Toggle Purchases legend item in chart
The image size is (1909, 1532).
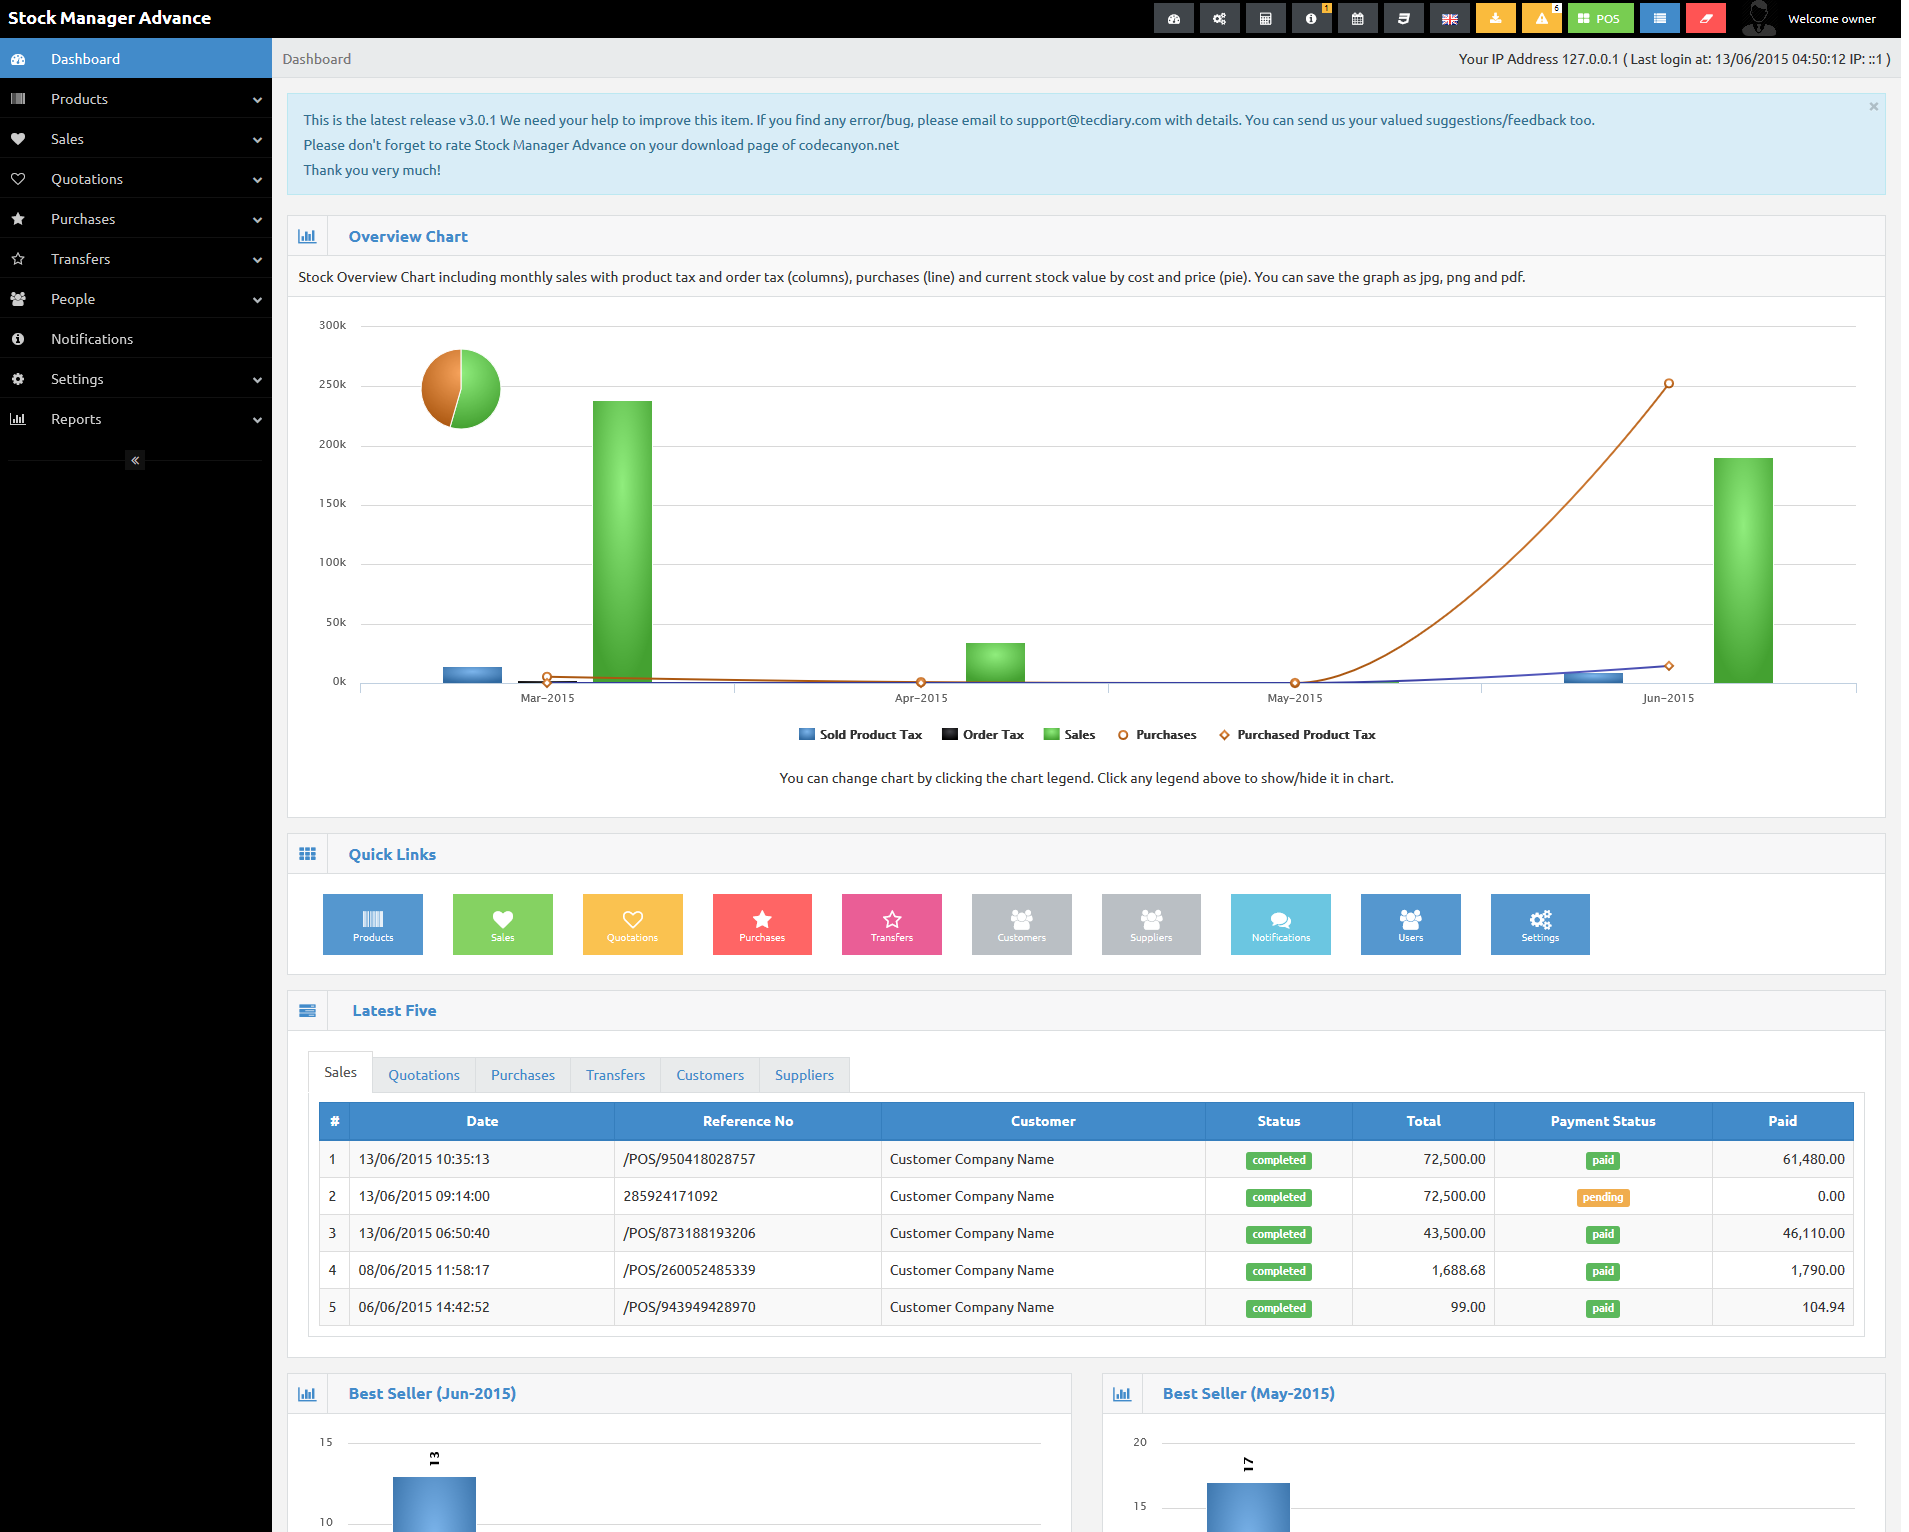click(x=1157, y=734)
